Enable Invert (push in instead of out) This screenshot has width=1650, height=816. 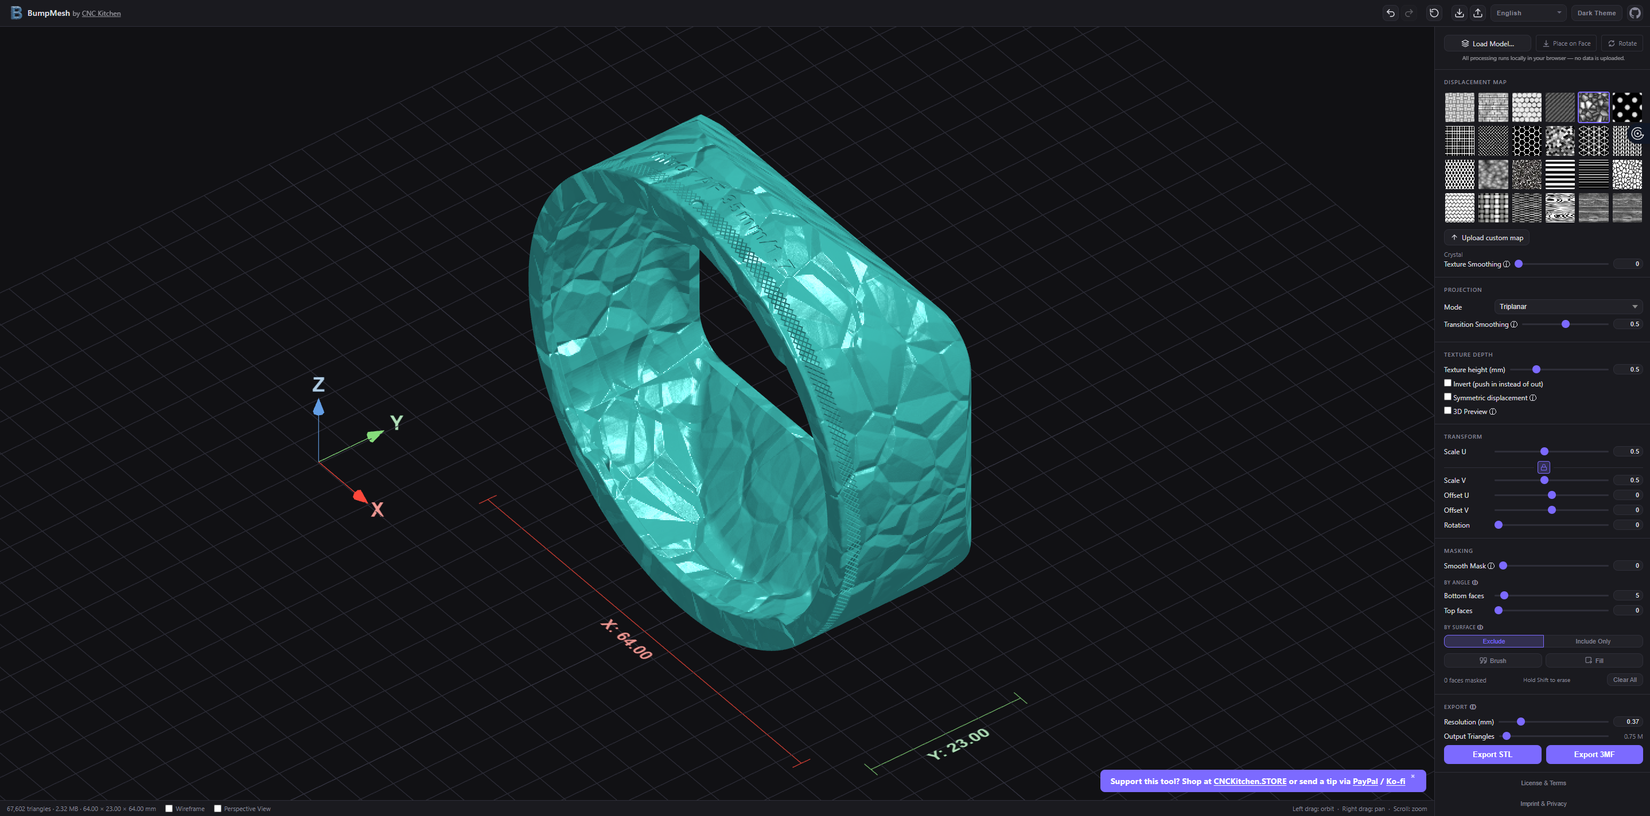tap(1447, 383)
